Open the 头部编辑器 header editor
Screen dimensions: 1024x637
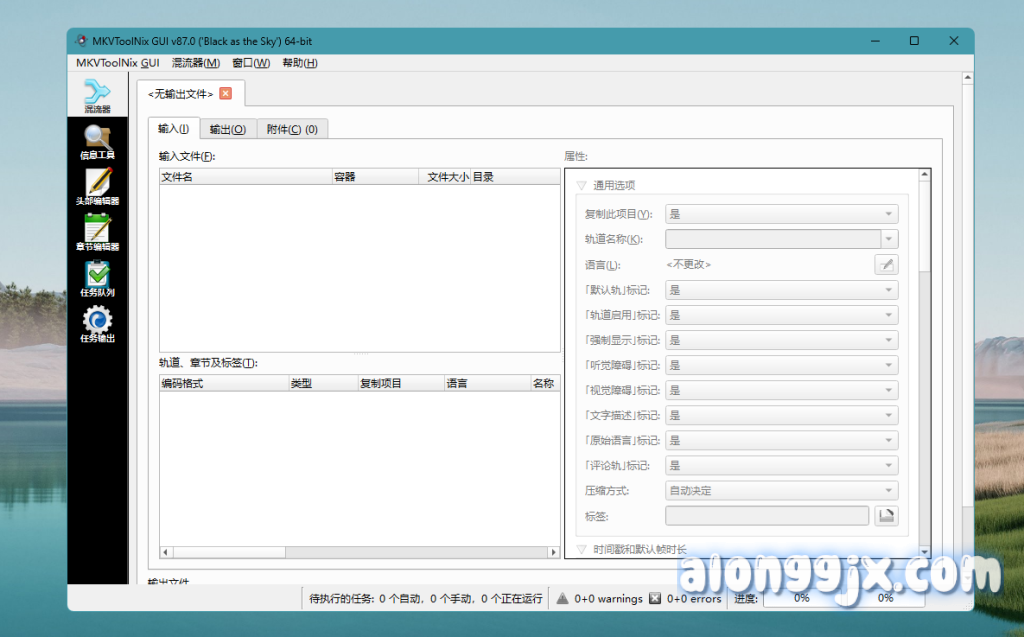[97, 187]
